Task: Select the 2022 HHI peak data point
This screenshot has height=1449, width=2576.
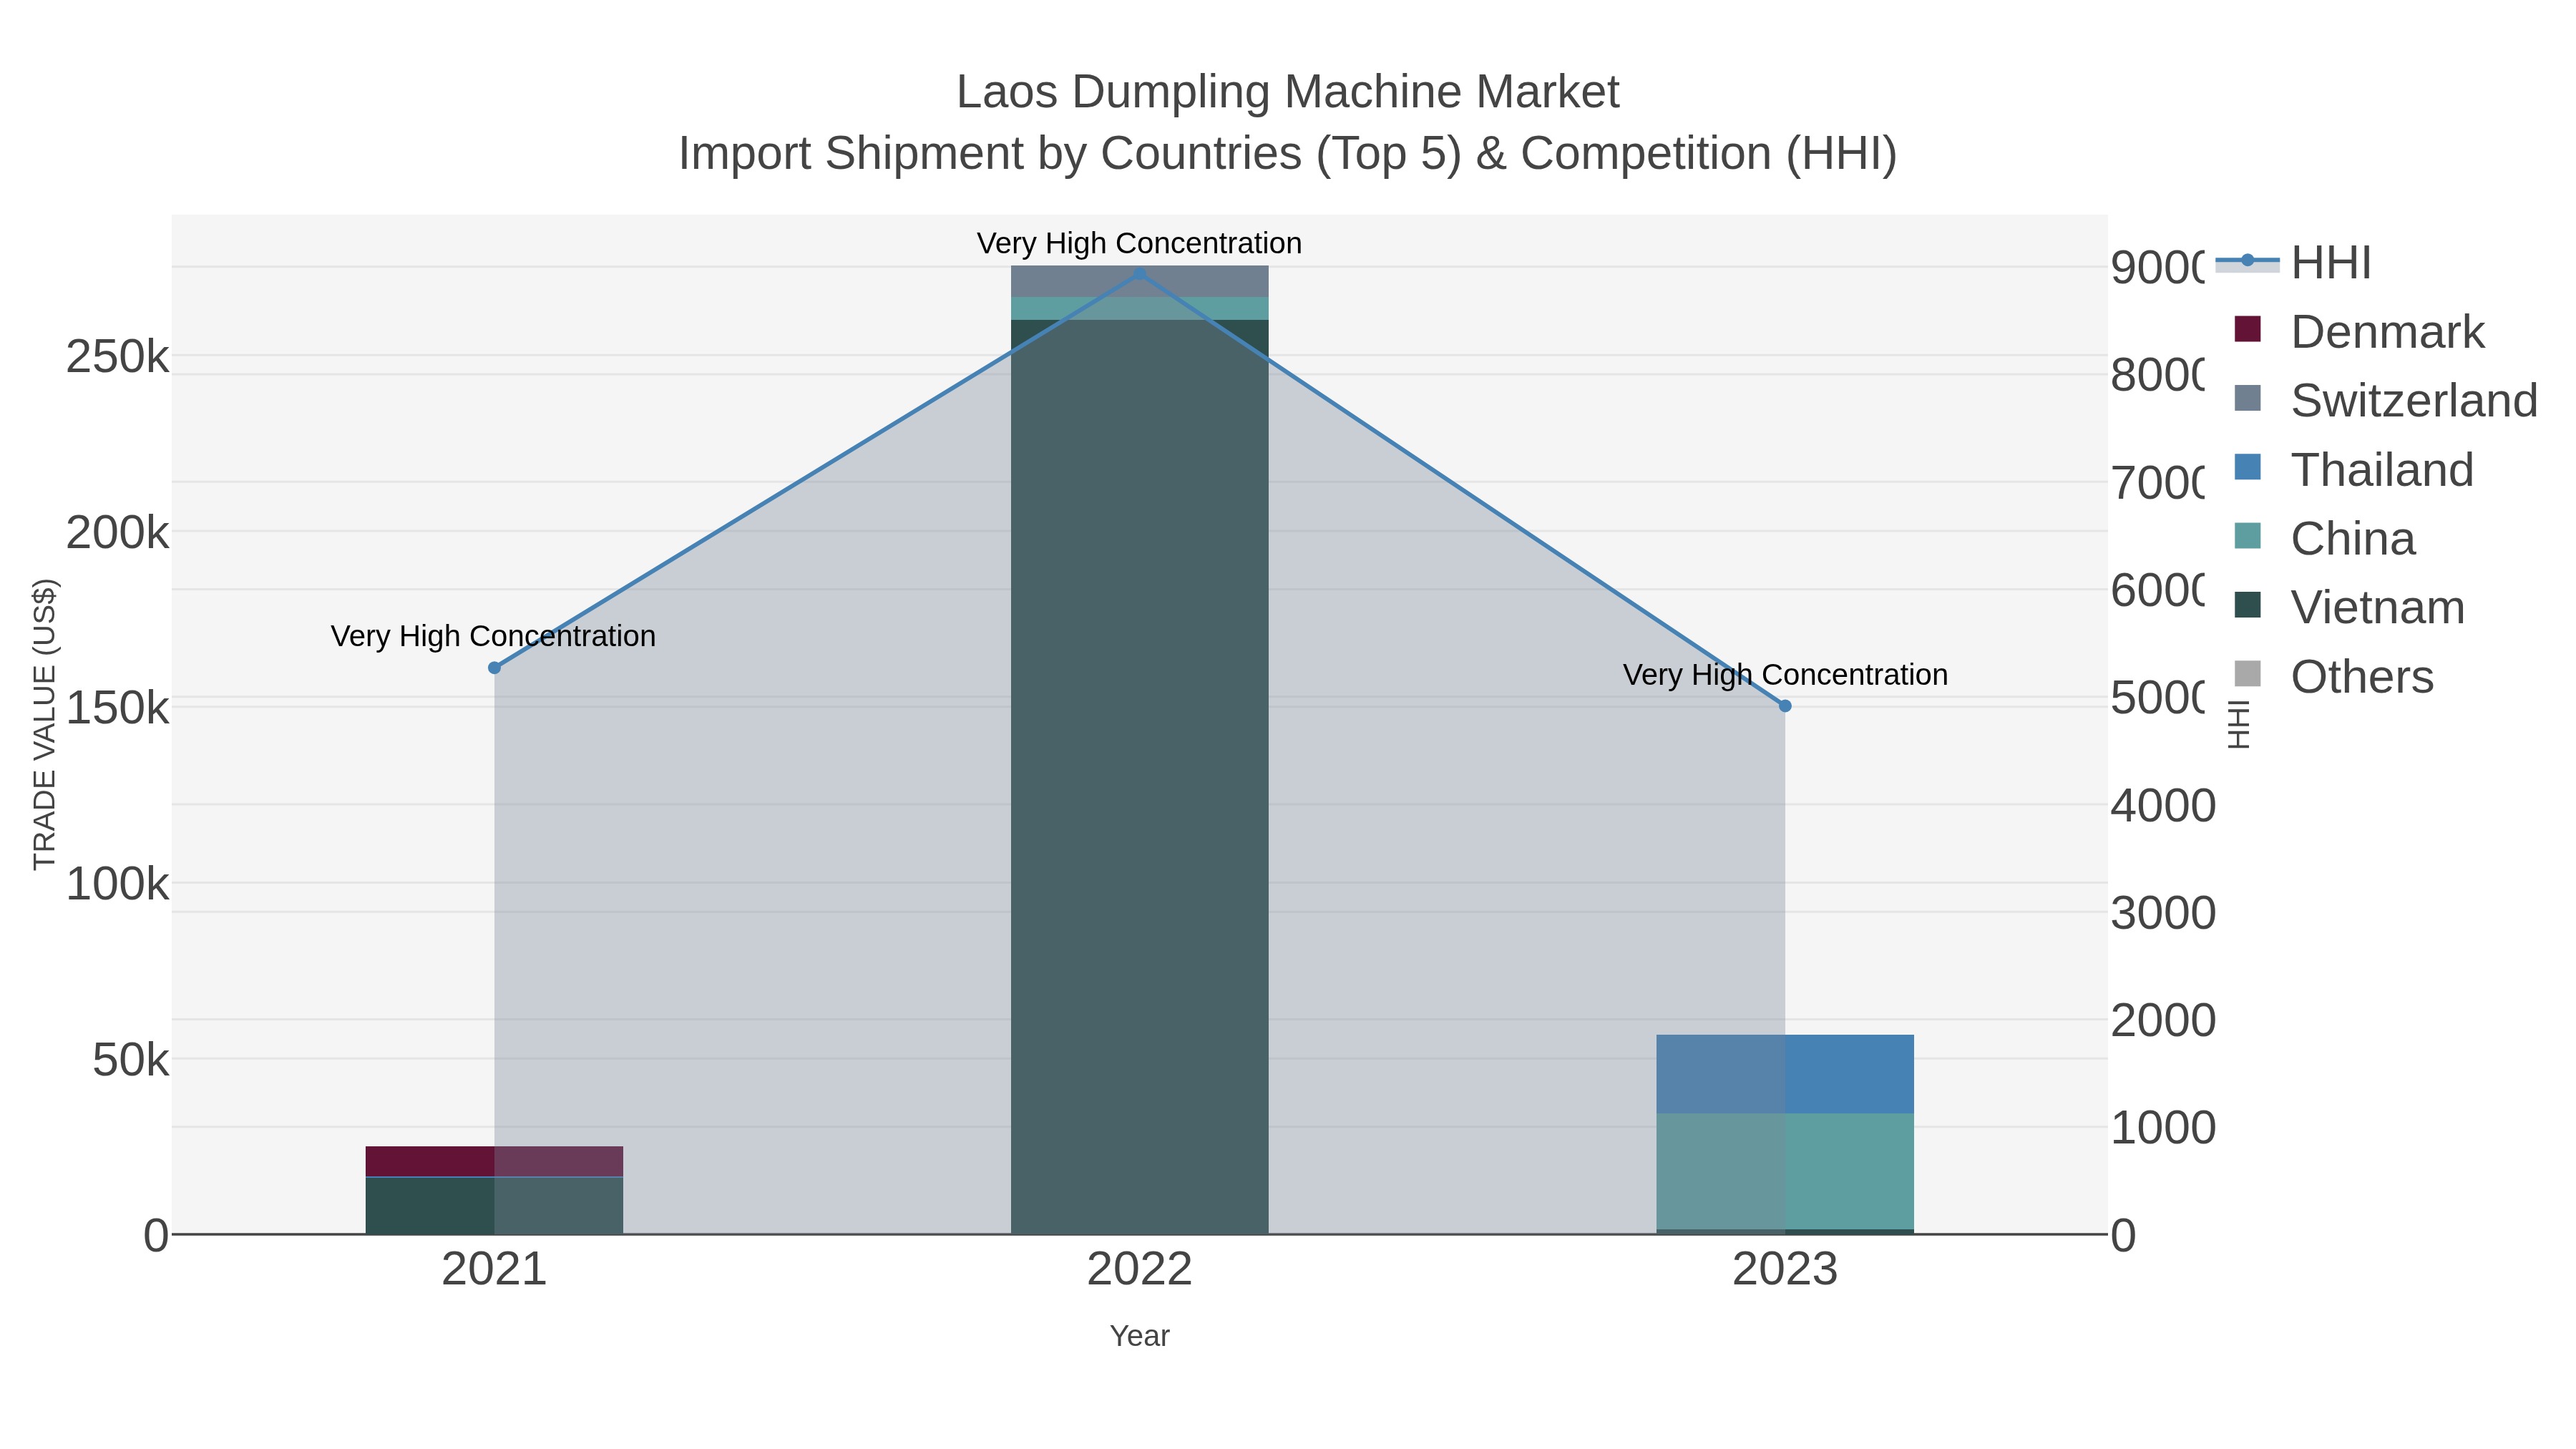Action: point(1139,273)
